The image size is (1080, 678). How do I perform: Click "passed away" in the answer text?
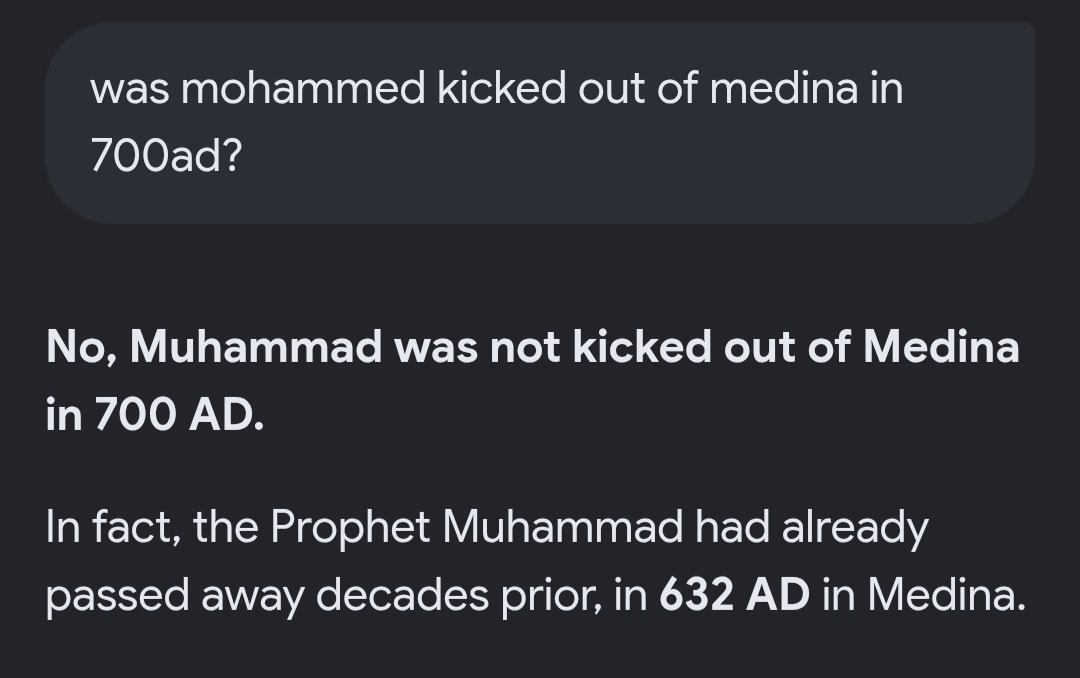click(x=175, y=596)
